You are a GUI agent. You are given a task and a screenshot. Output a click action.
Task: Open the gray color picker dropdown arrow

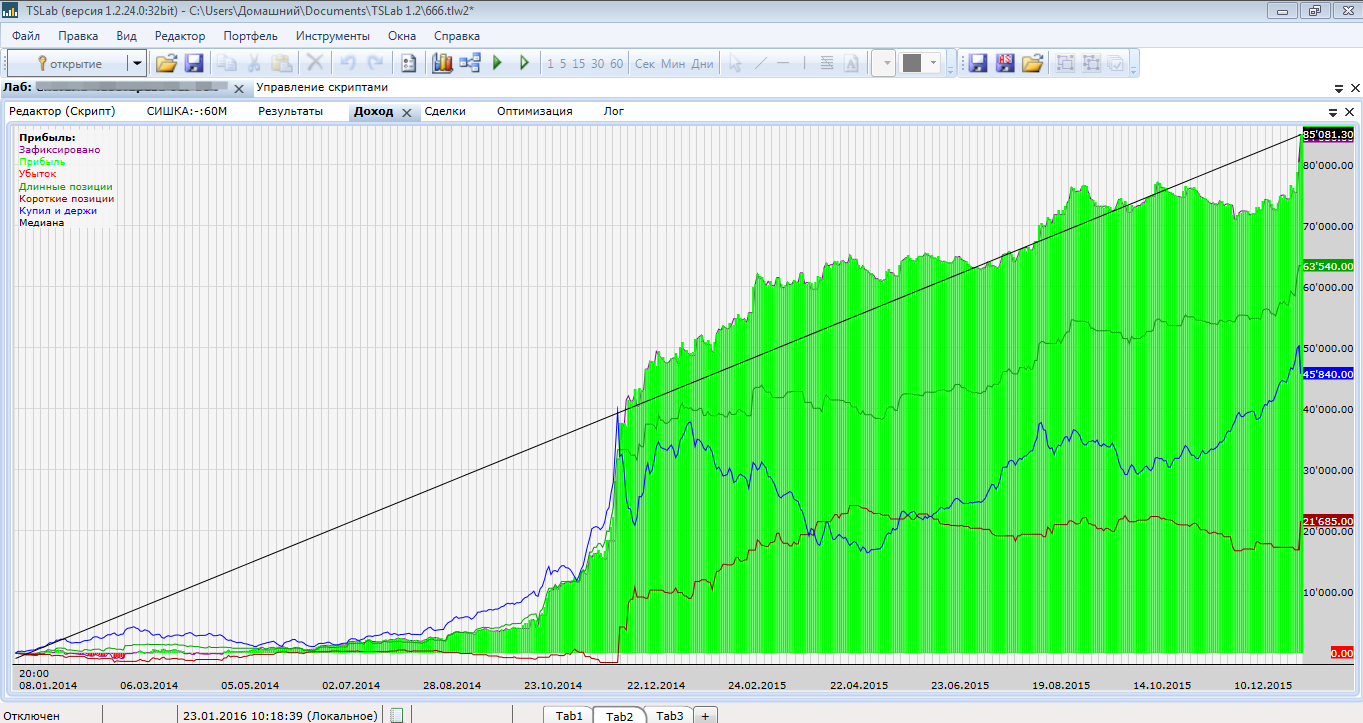pyautogui.click(x=934, y=63)
